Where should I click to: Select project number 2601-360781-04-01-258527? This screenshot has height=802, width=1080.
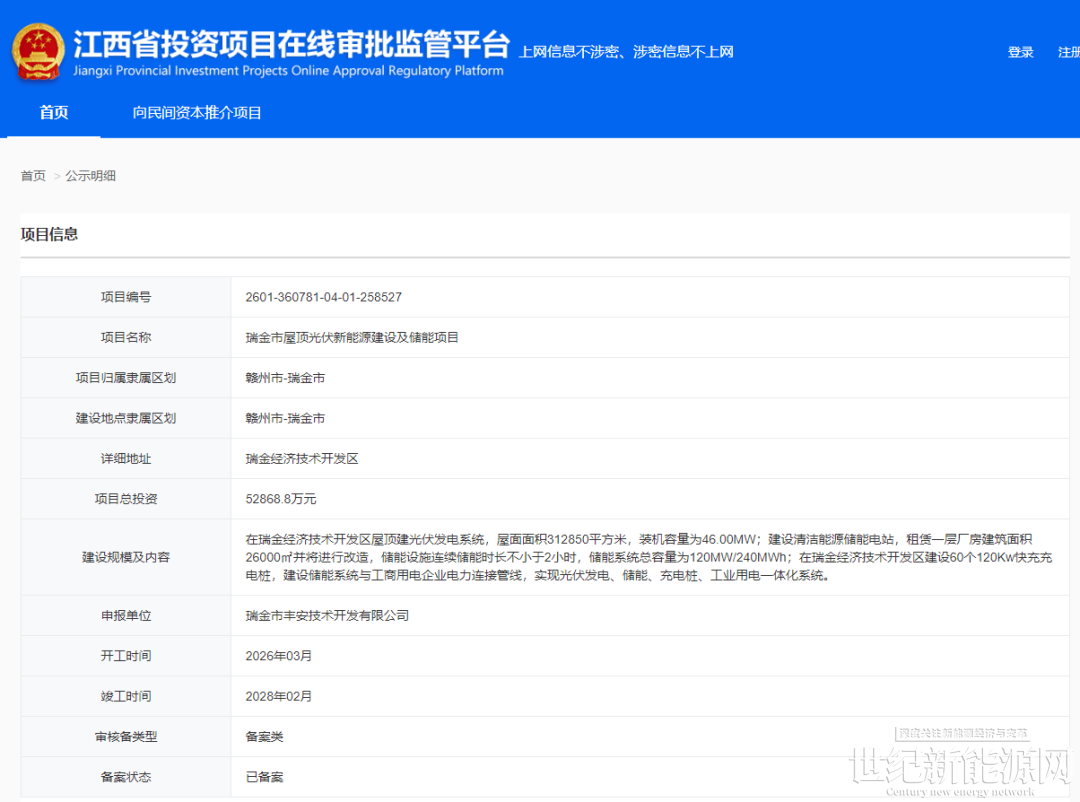coord(323,297)
